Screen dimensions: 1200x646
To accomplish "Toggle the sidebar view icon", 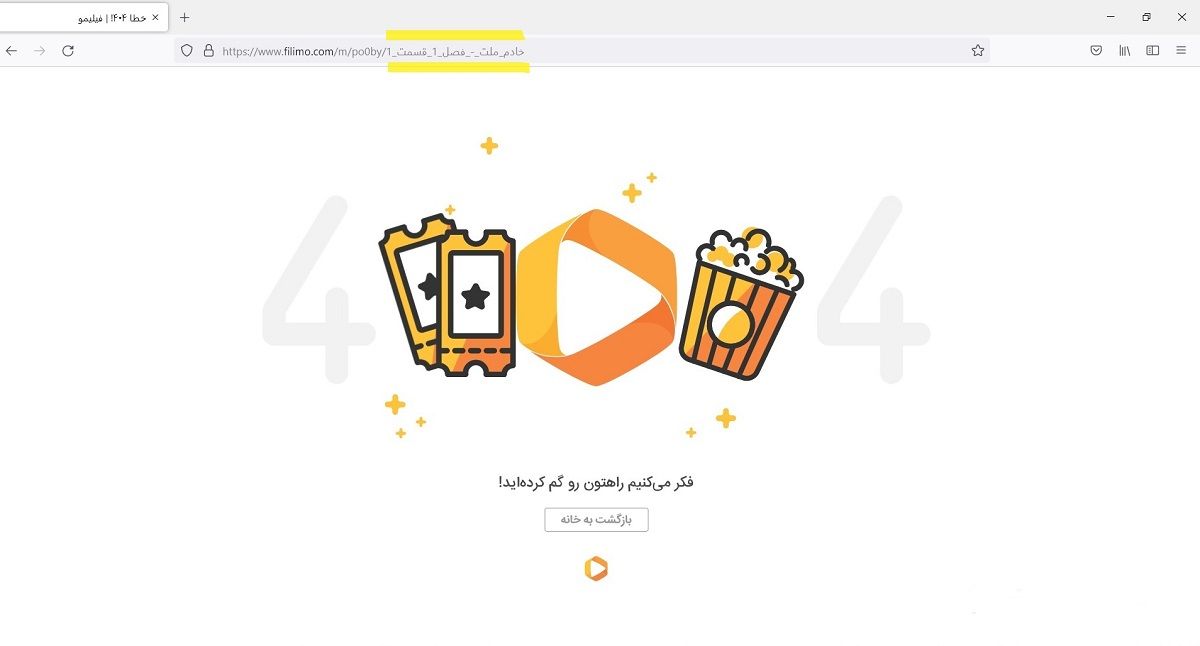I will point(1153,50).
